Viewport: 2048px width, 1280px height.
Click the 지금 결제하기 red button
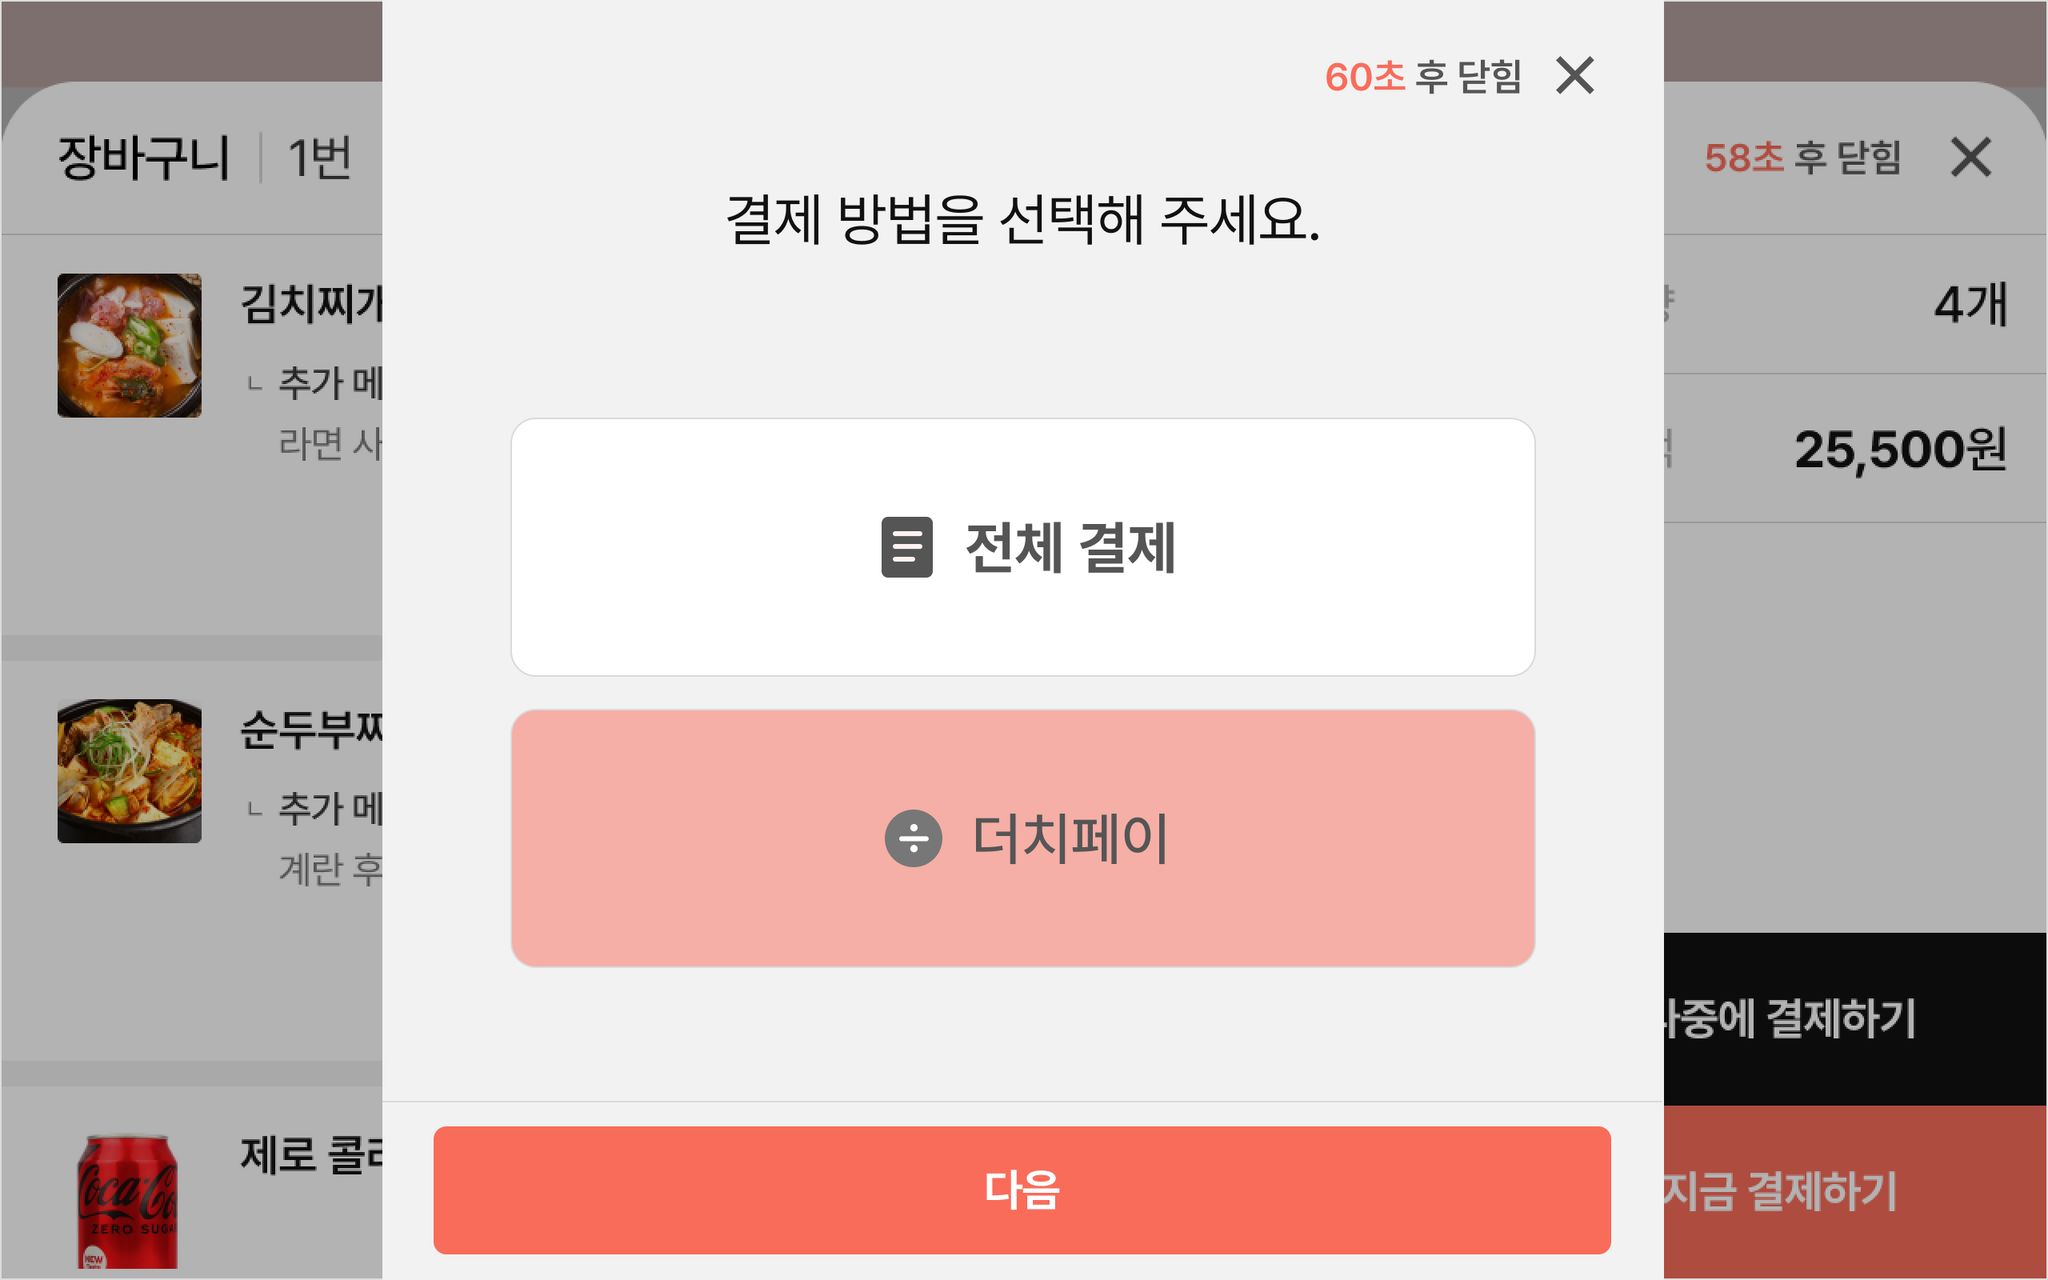pyautogui.click(x=1855, y=1191)
